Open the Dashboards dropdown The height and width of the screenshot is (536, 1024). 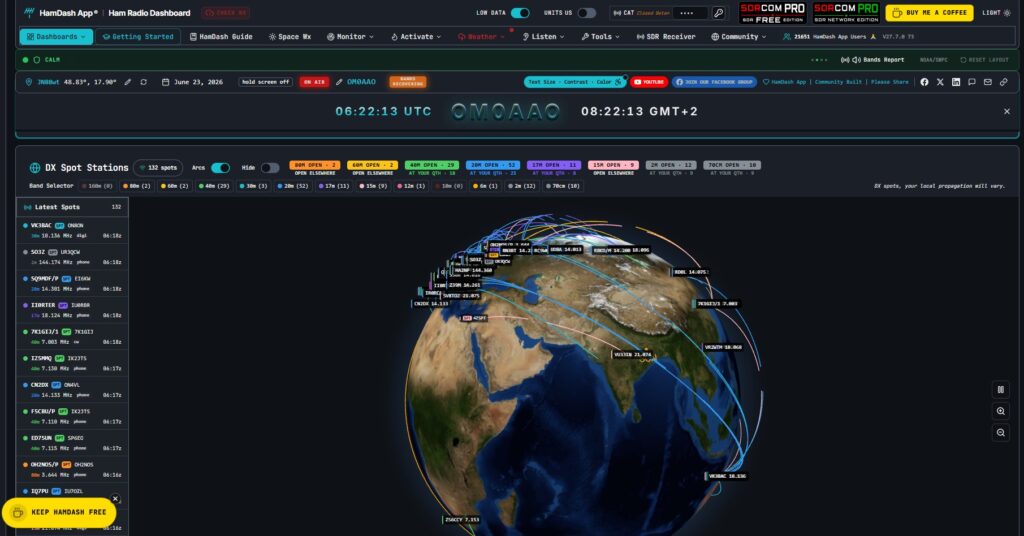56,37
